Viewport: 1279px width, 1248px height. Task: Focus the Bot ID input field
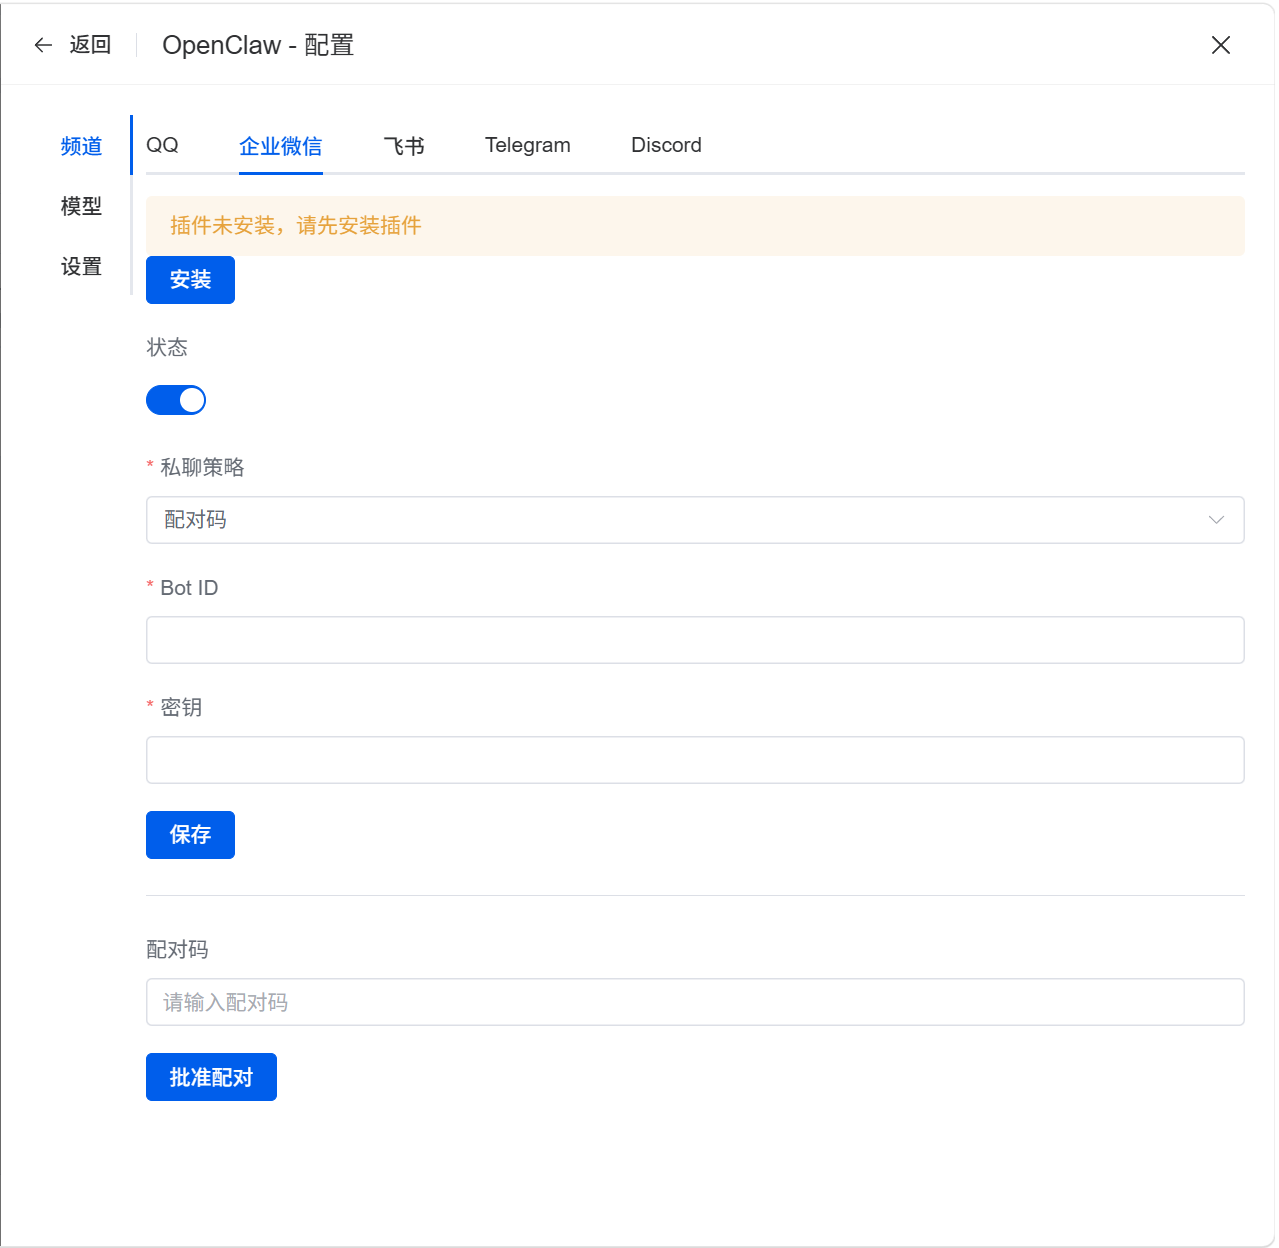[x=695, y=640]
